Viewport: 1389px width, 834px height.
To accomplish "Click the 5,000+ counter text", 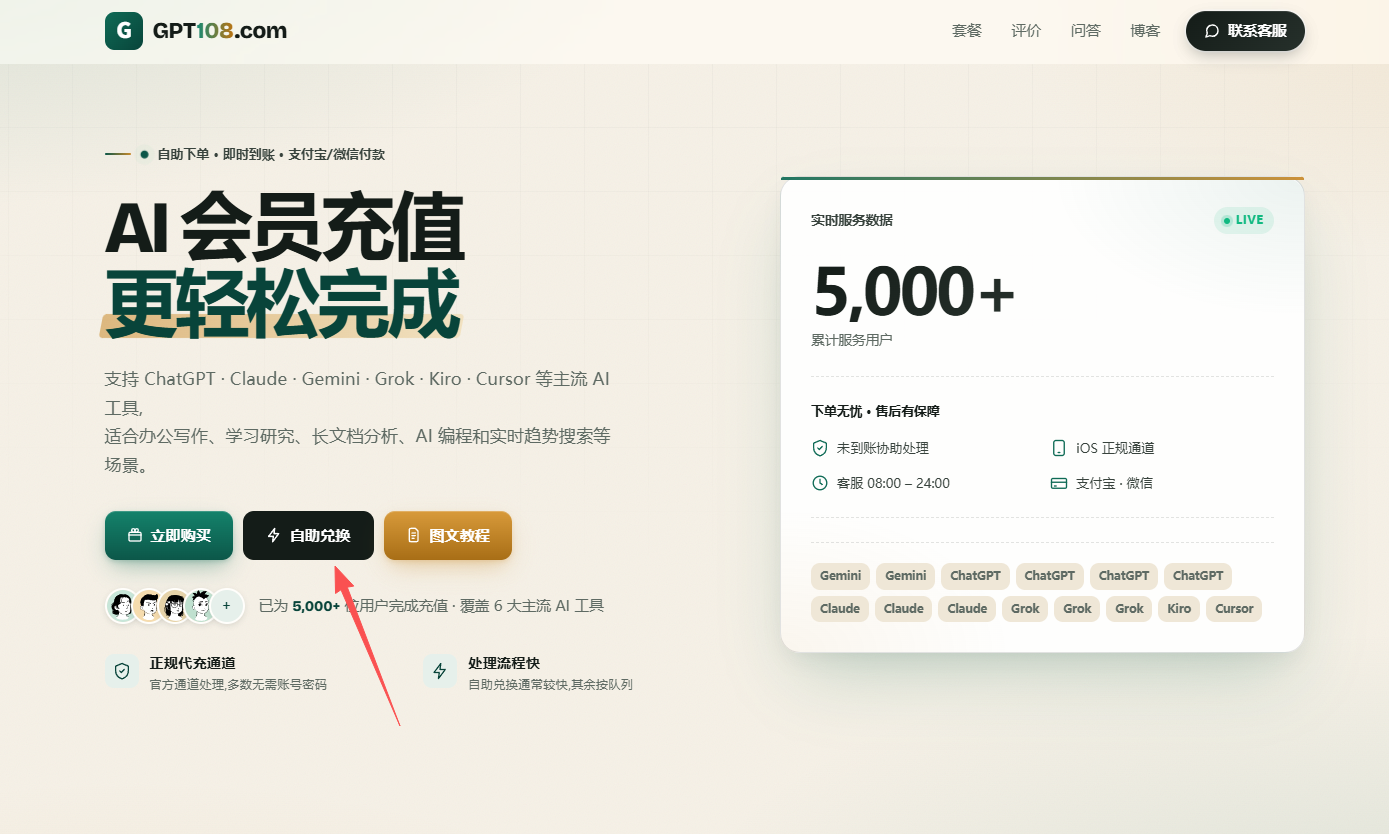I will point(914,292).
